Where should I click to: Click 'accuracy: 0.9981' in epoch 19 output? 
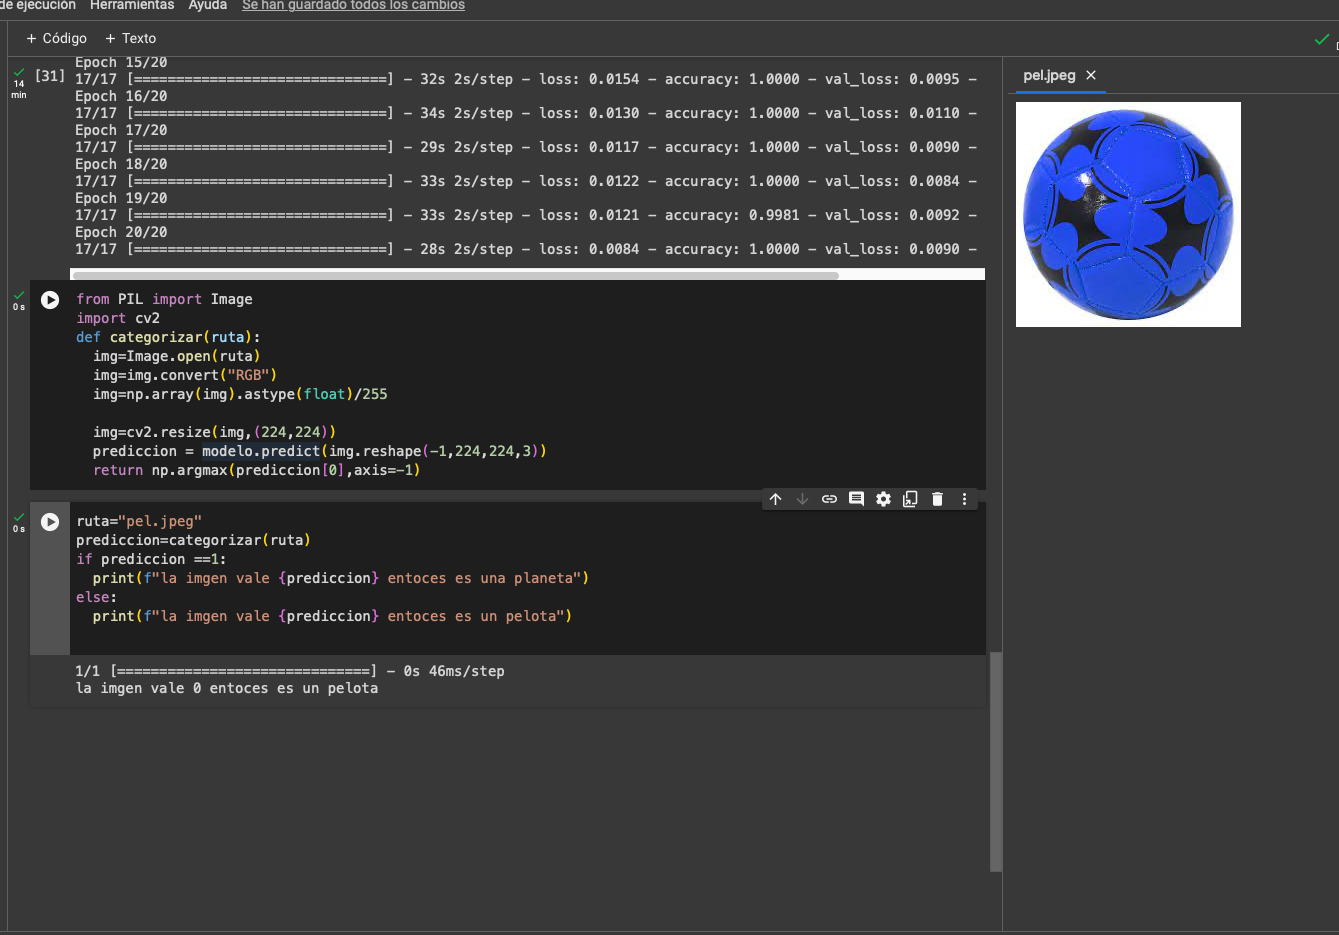(732, 215)
